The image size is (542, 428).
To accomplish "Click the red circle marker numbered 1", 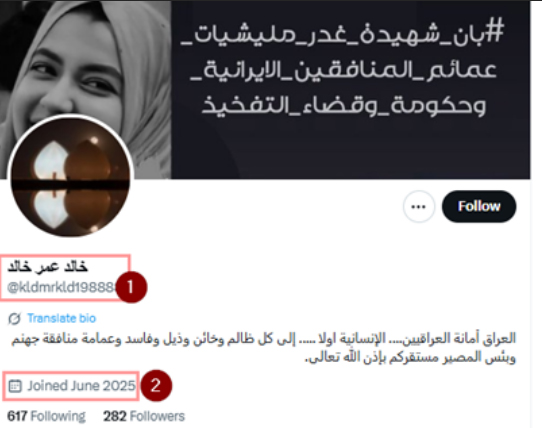I will [131, 287].
